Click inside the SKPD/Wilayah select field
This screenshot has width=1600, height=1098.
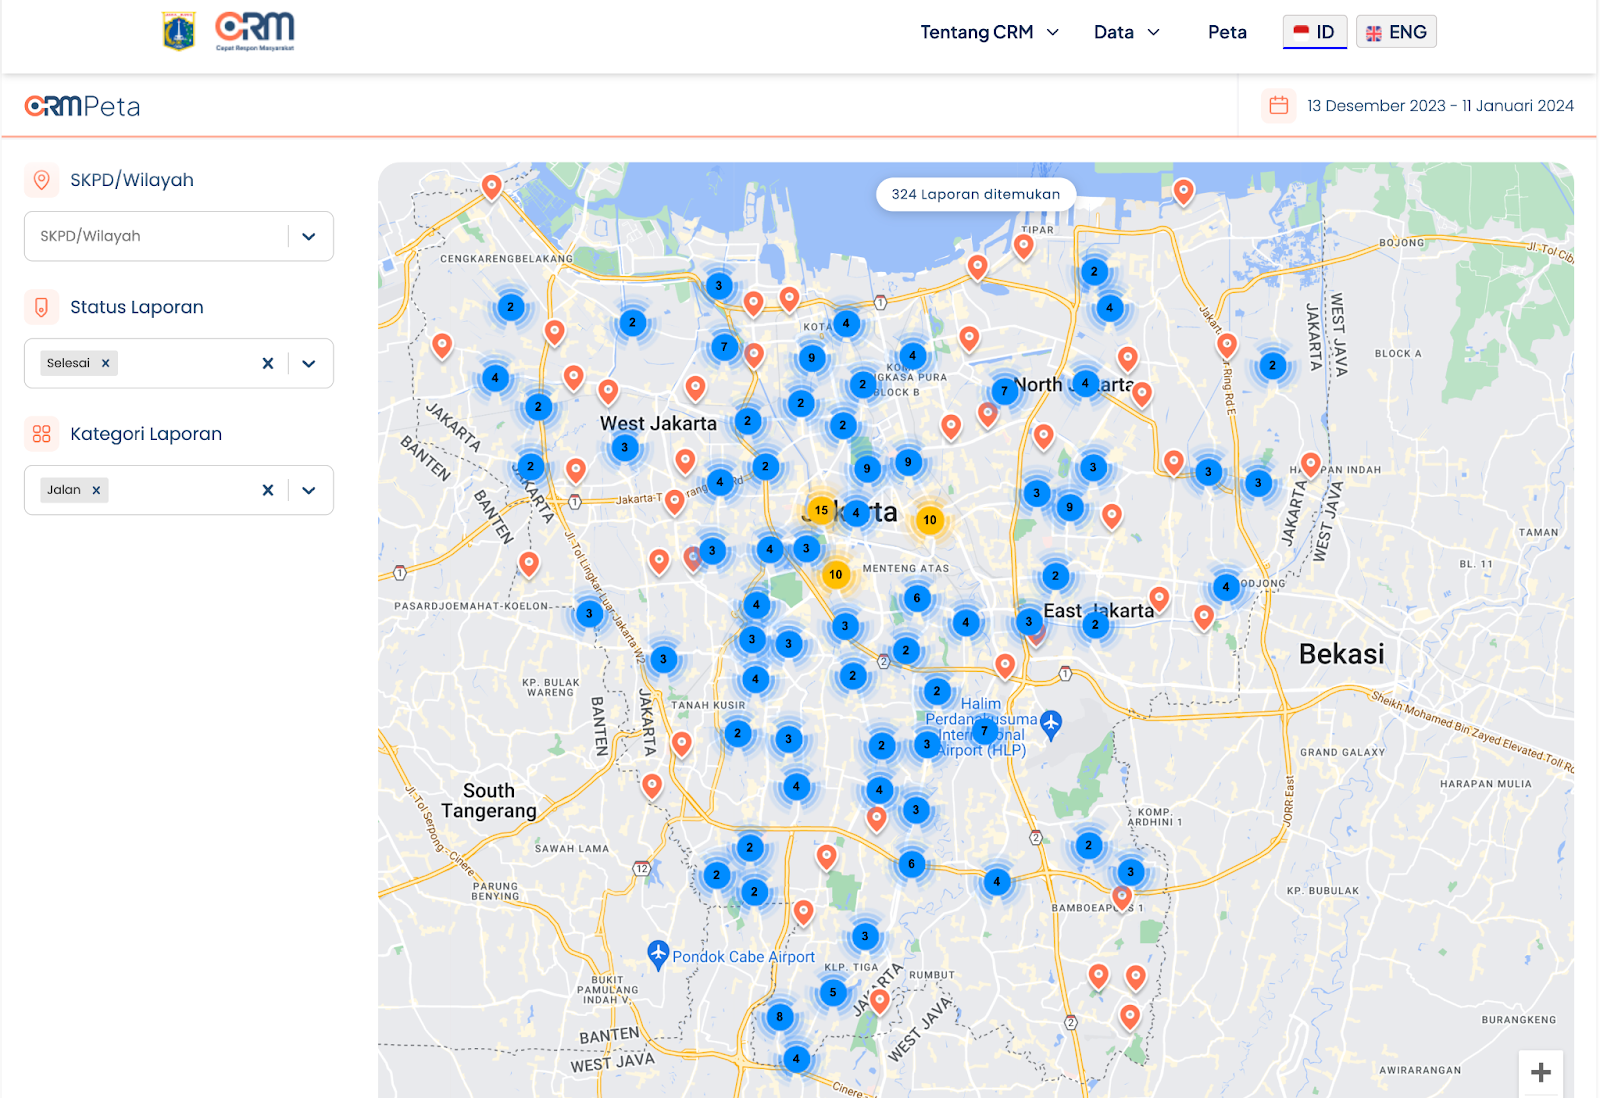[179, 236]
